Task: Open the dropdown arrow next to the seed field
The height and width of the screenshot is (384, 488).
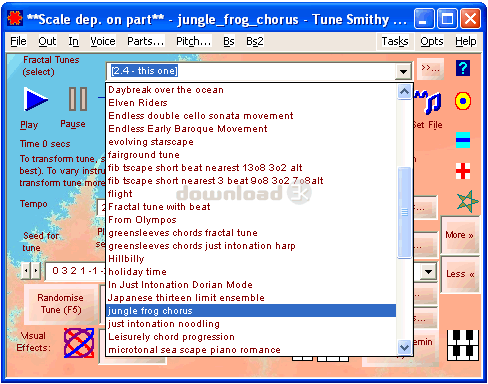Action: (x=428, y=272)
